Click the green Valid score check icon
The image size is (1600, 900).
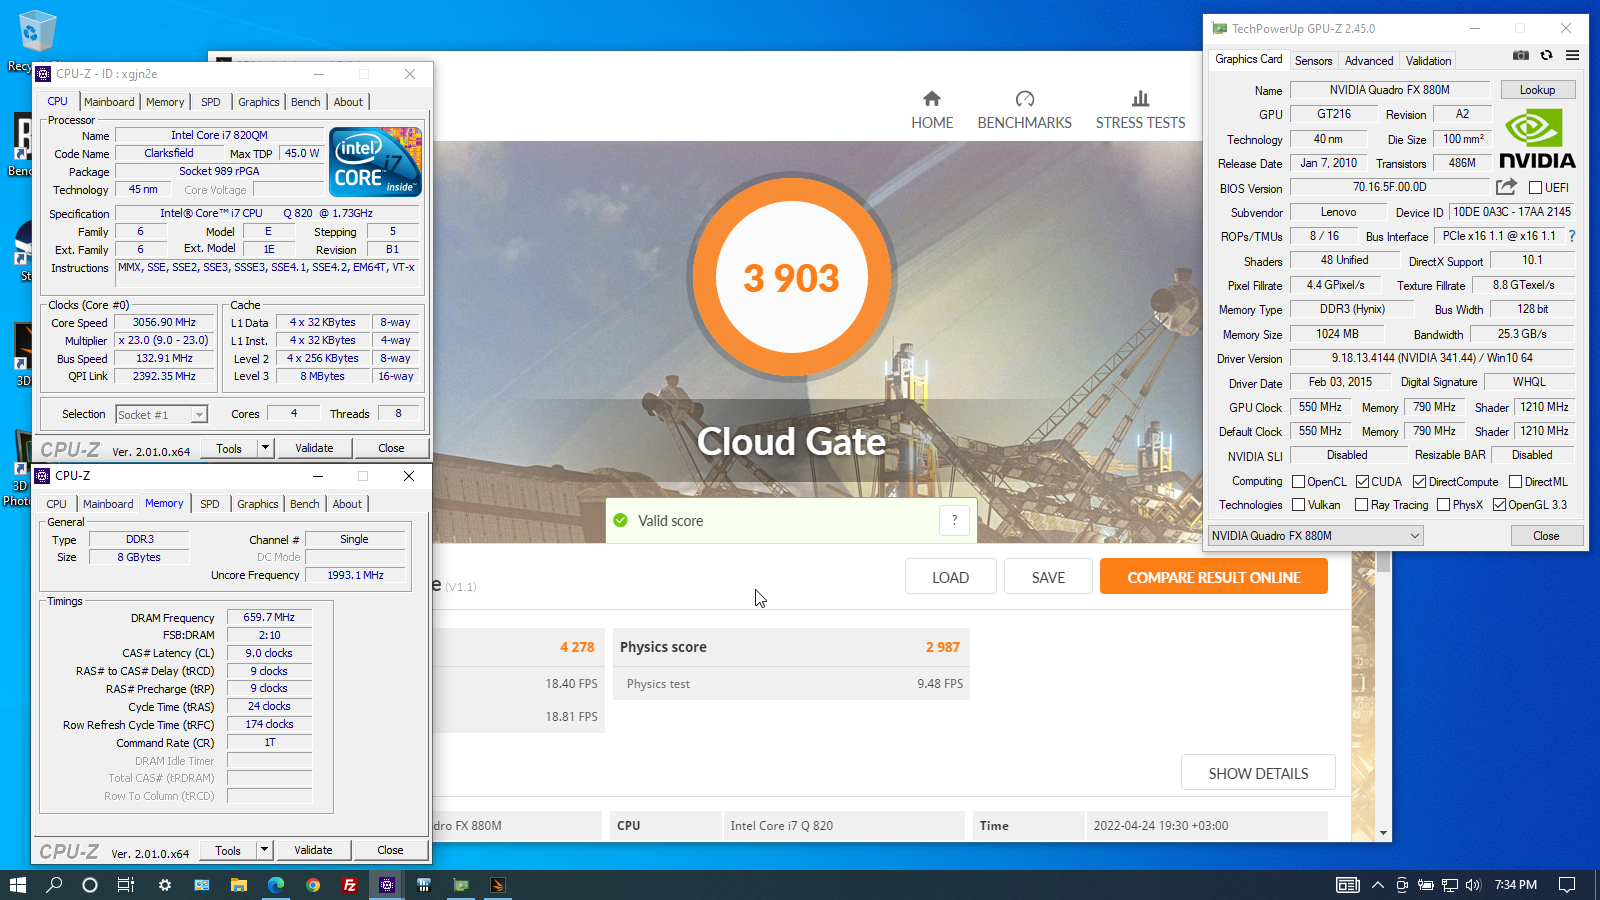(620, 520)
